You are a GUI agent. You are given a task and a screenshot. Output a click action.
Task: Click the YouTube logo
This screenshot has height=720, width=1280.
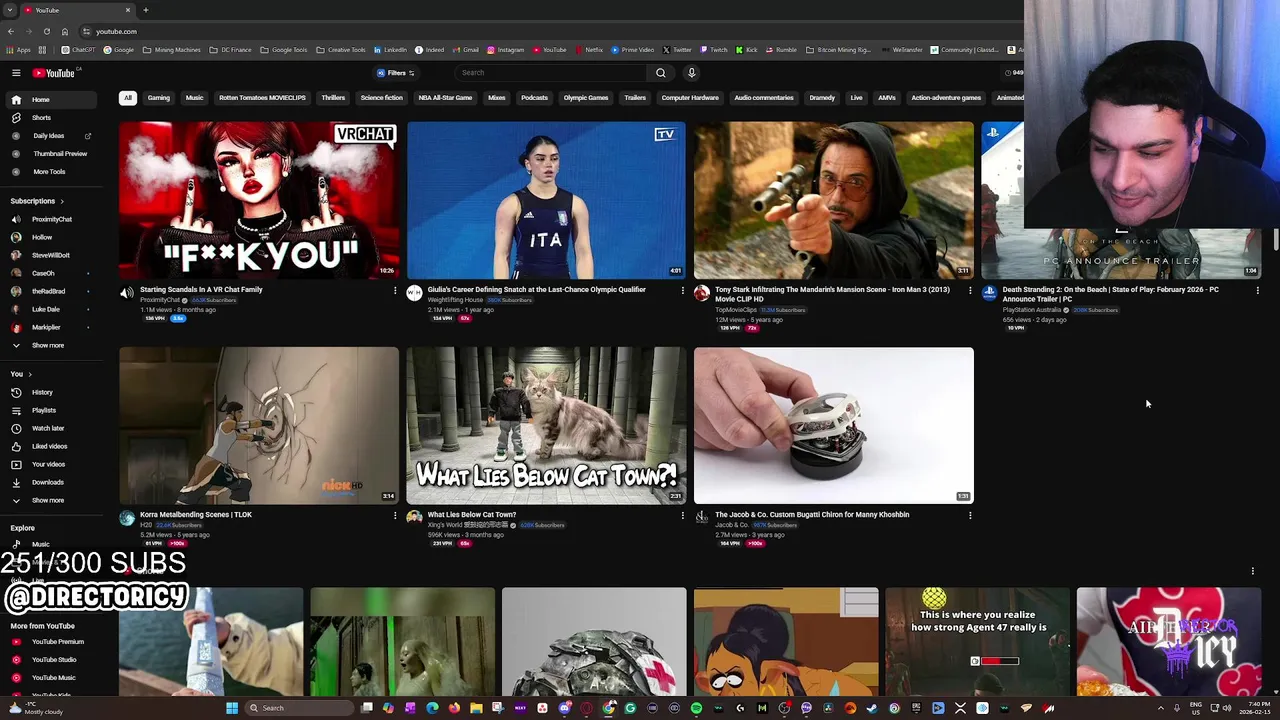click(x=54, y=73)
